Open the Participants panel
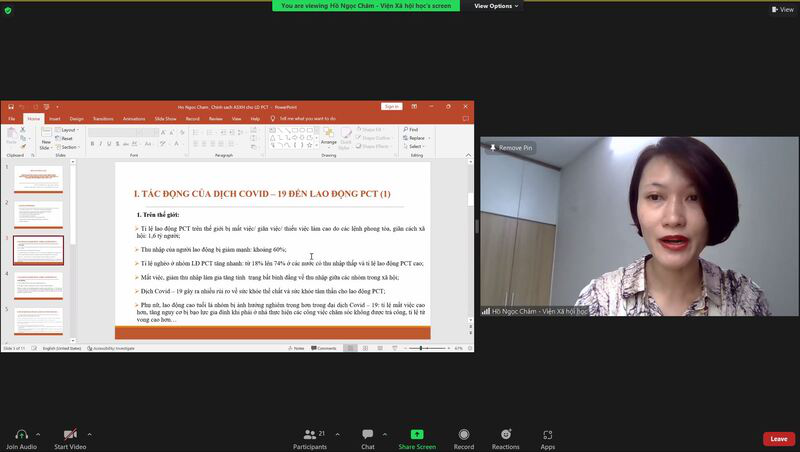The width and height of the screenshot is (800, 452). click(309, 435)
